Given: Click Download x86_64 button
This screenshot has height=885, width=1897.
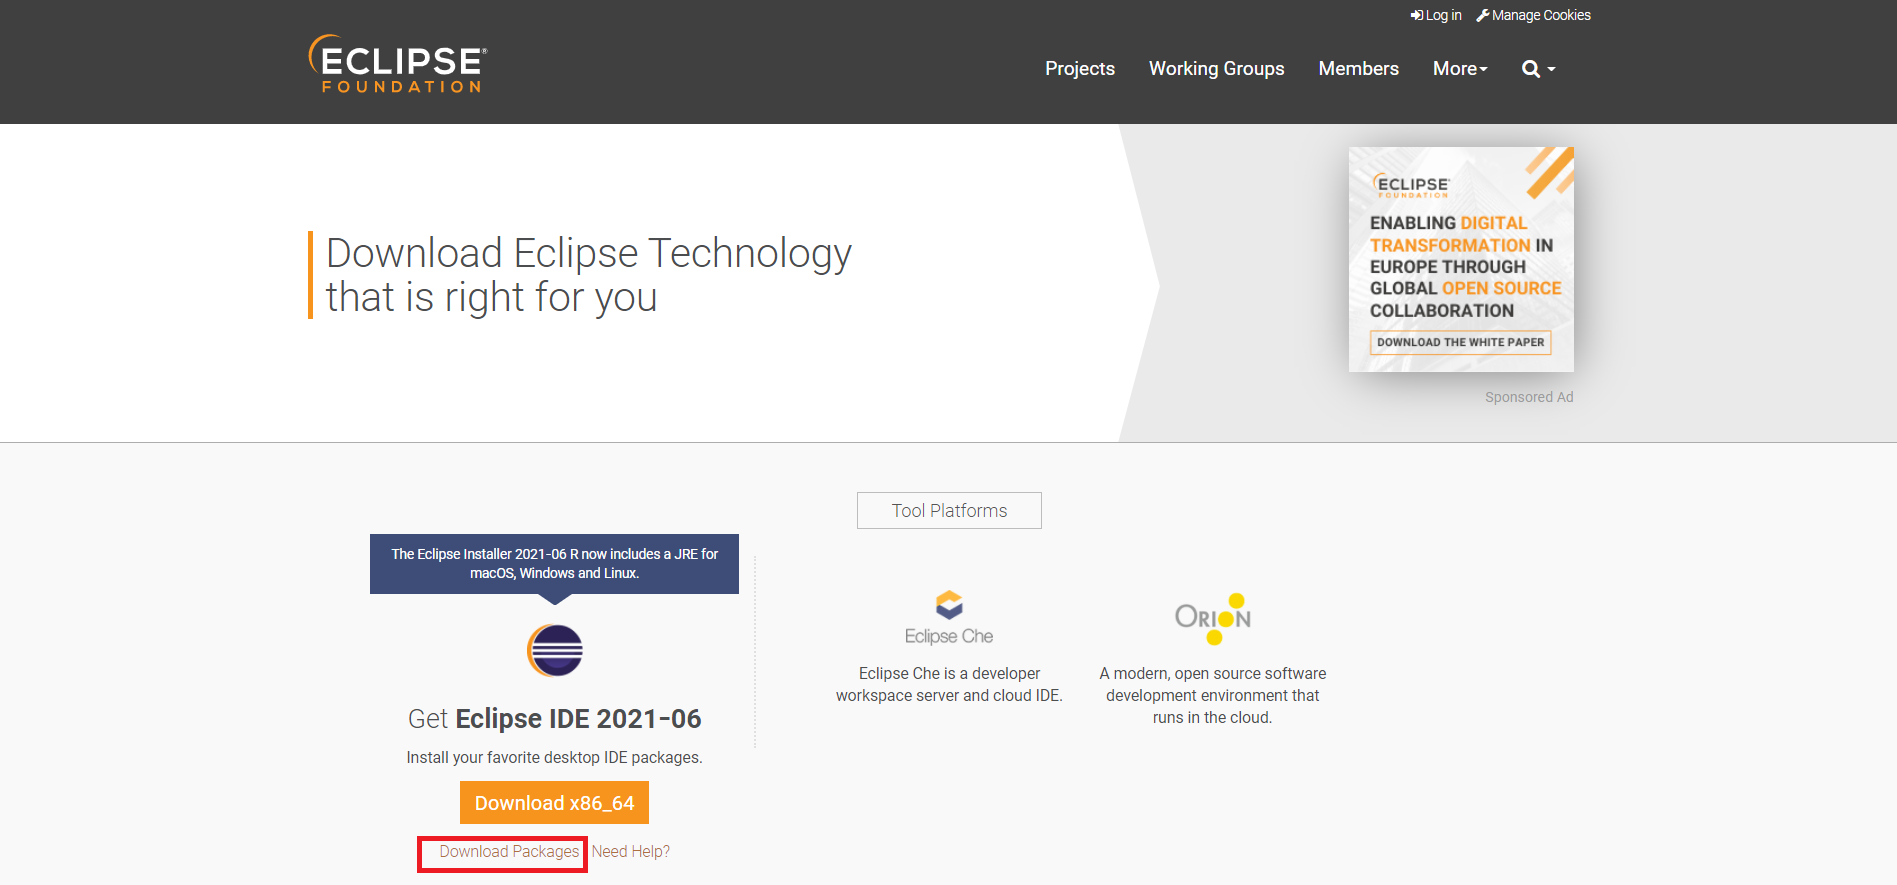Looking at the screenshot, I should point(554,803).
